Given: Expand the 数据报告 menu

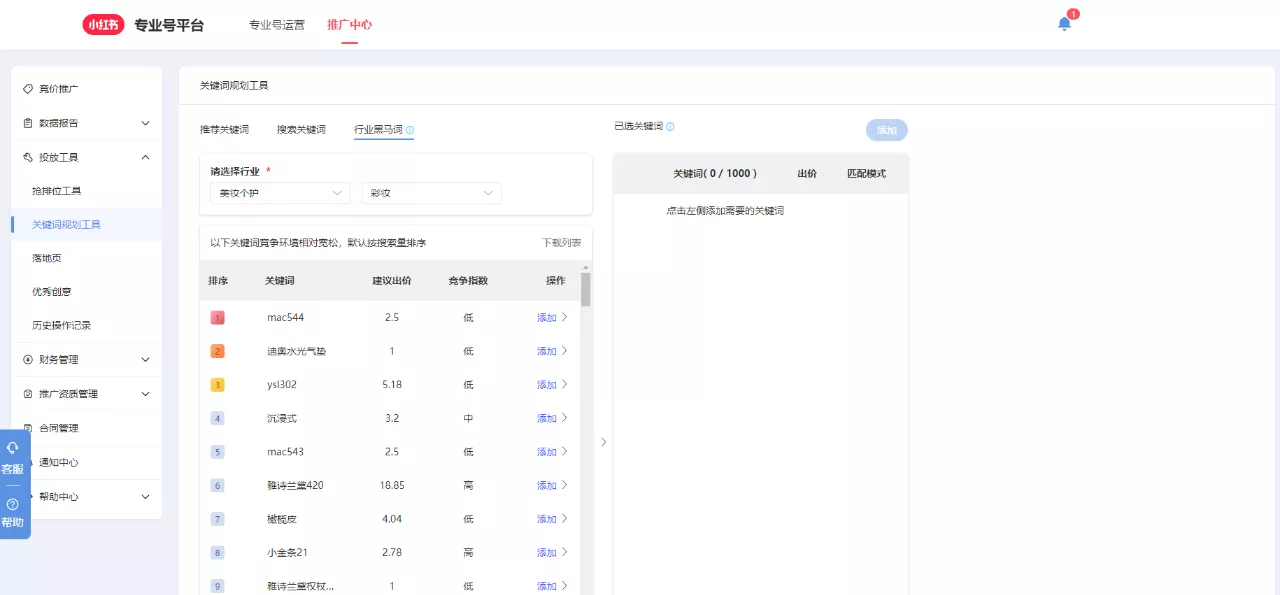Looking at the screenshot, I should coord(145,123).
